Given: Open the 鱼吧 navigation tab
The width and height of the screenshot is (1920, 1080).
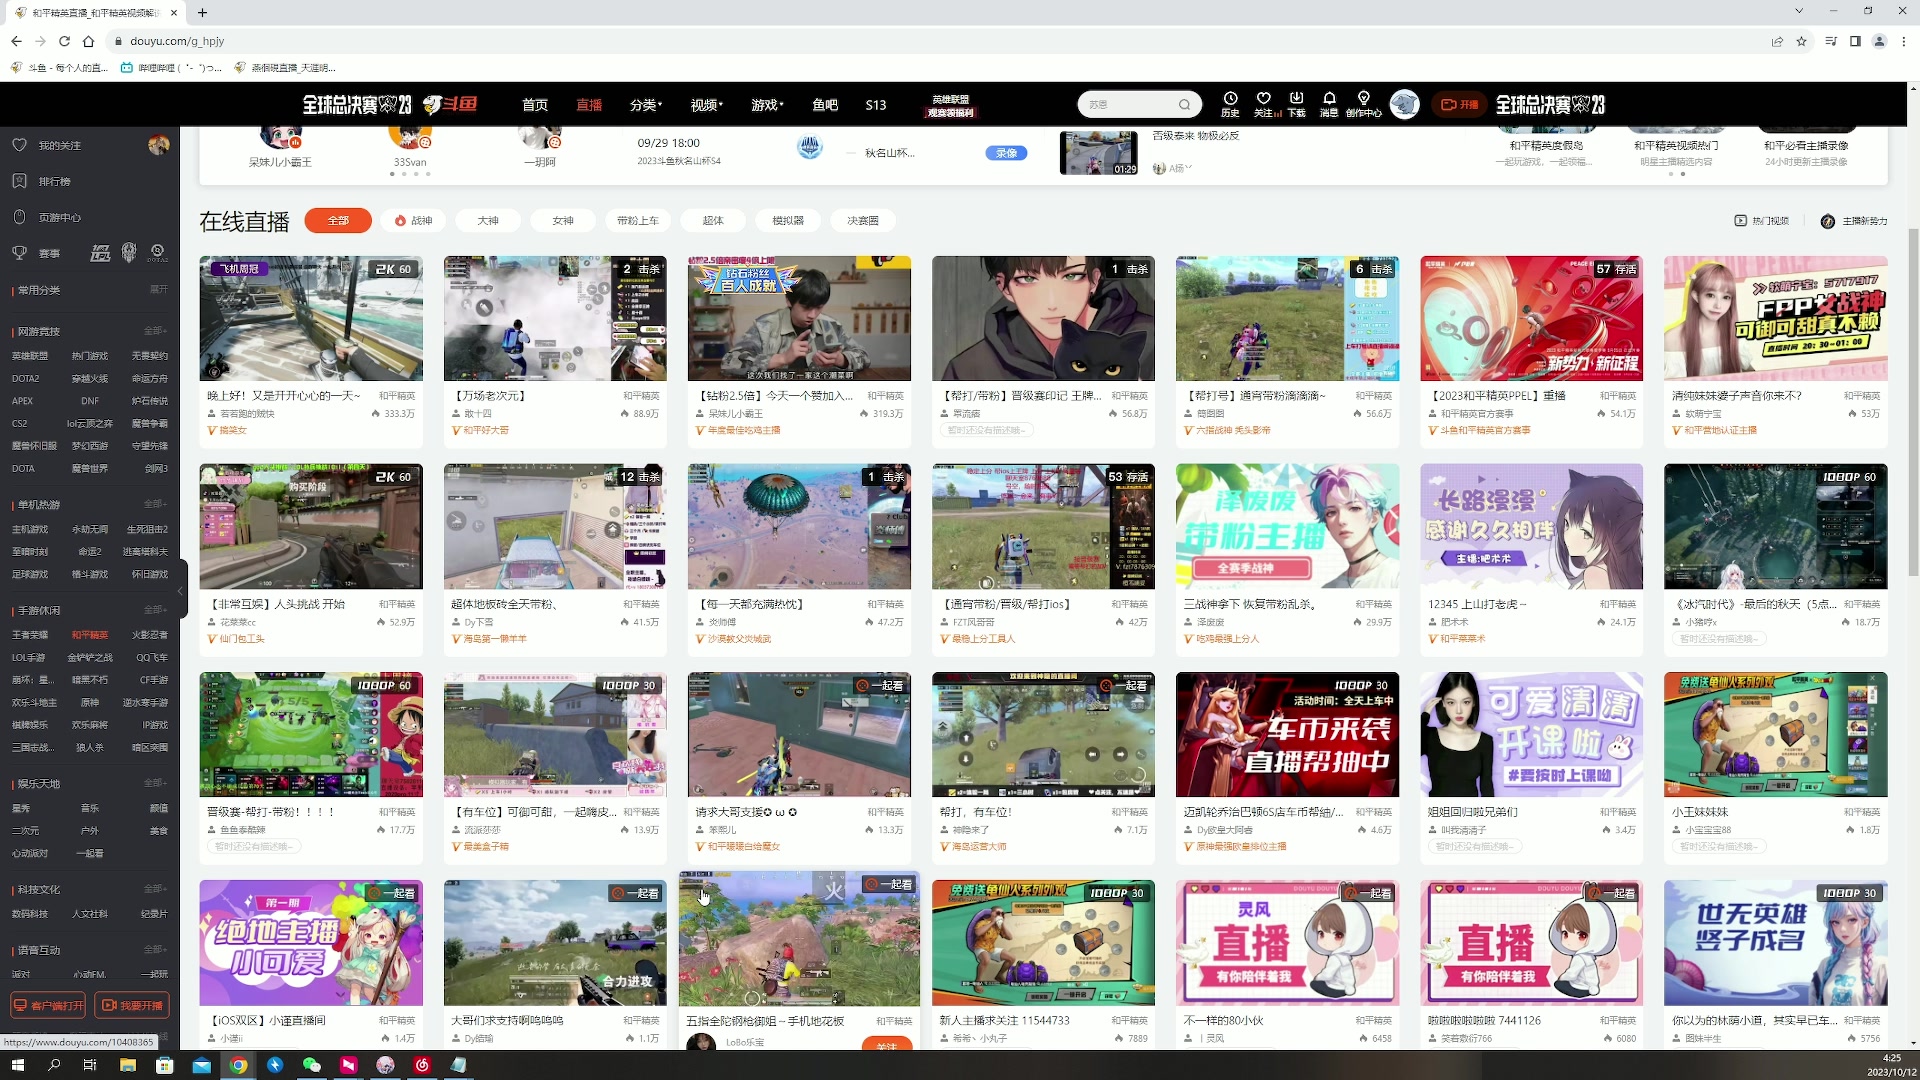Looking at the screenshot, I should coord(825,104).
